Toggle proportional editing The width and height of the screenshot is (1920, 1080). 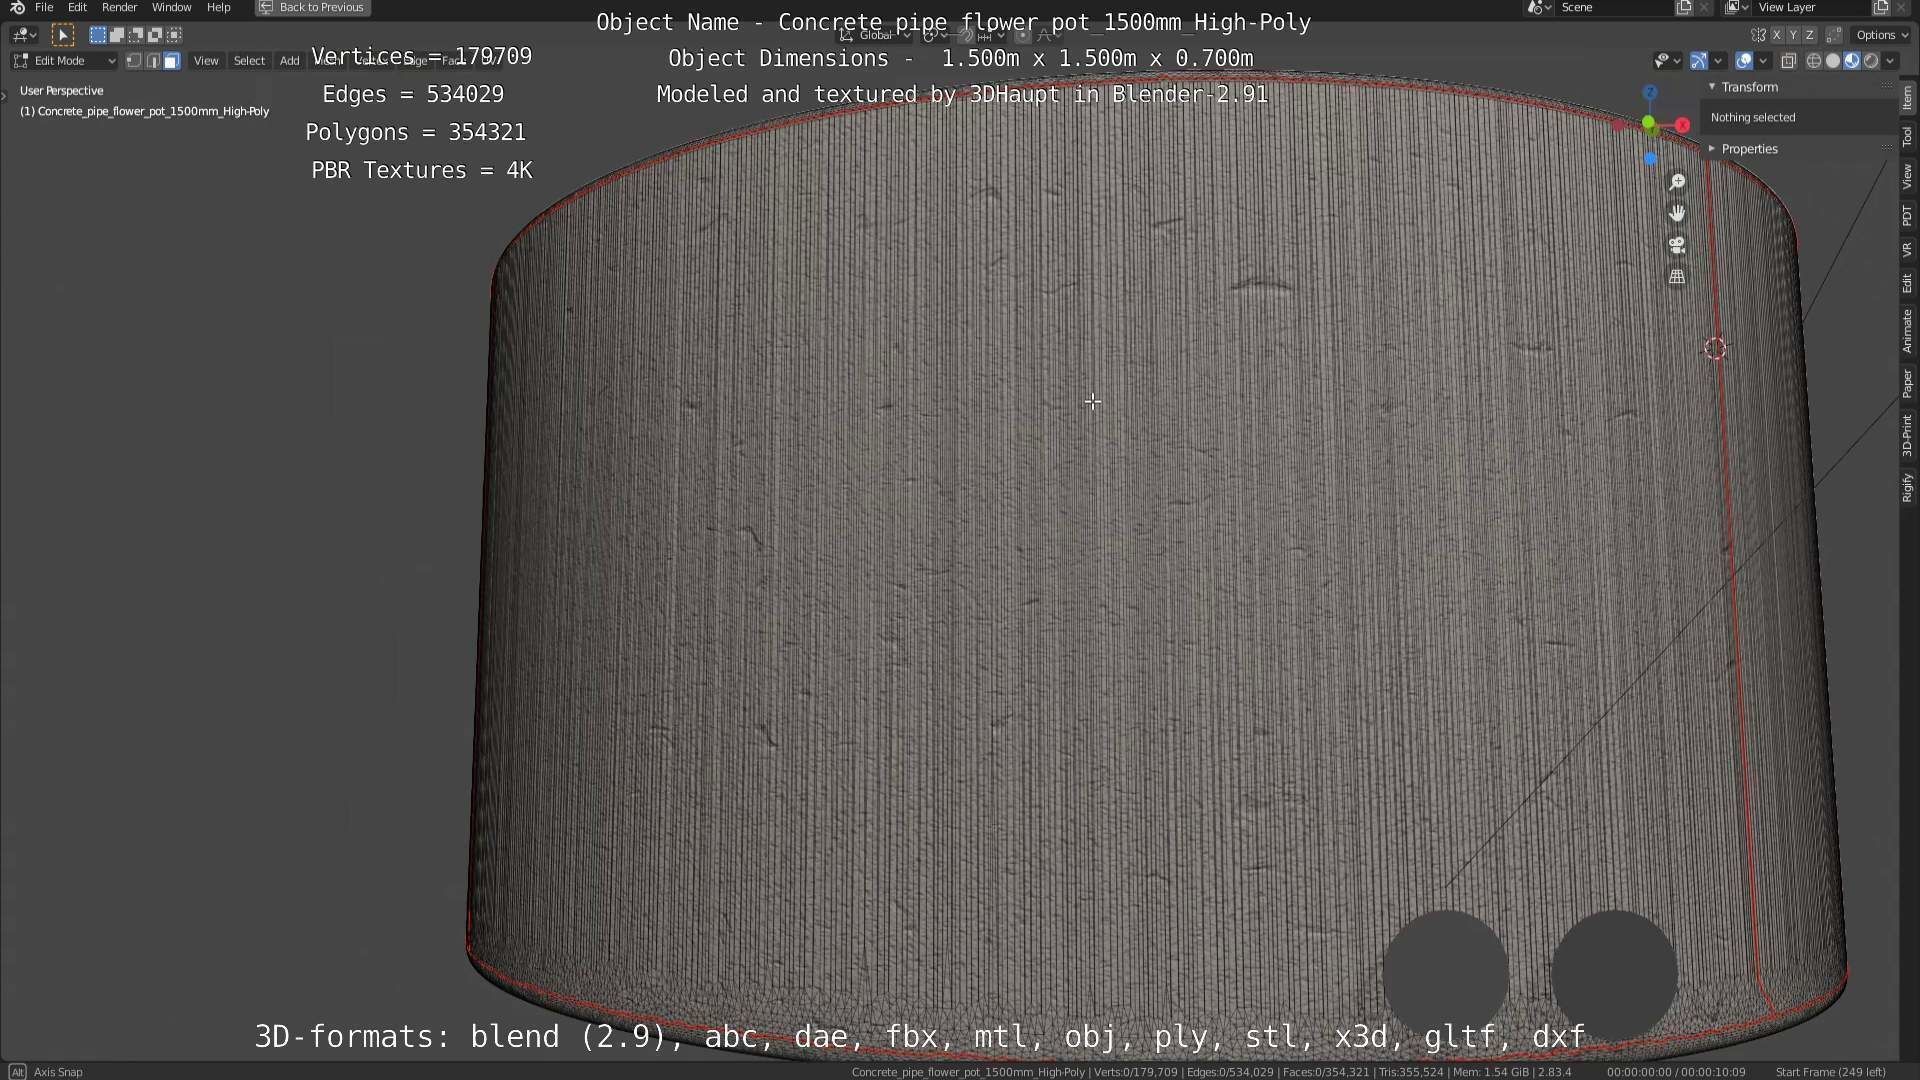(x=1022, y=35)
